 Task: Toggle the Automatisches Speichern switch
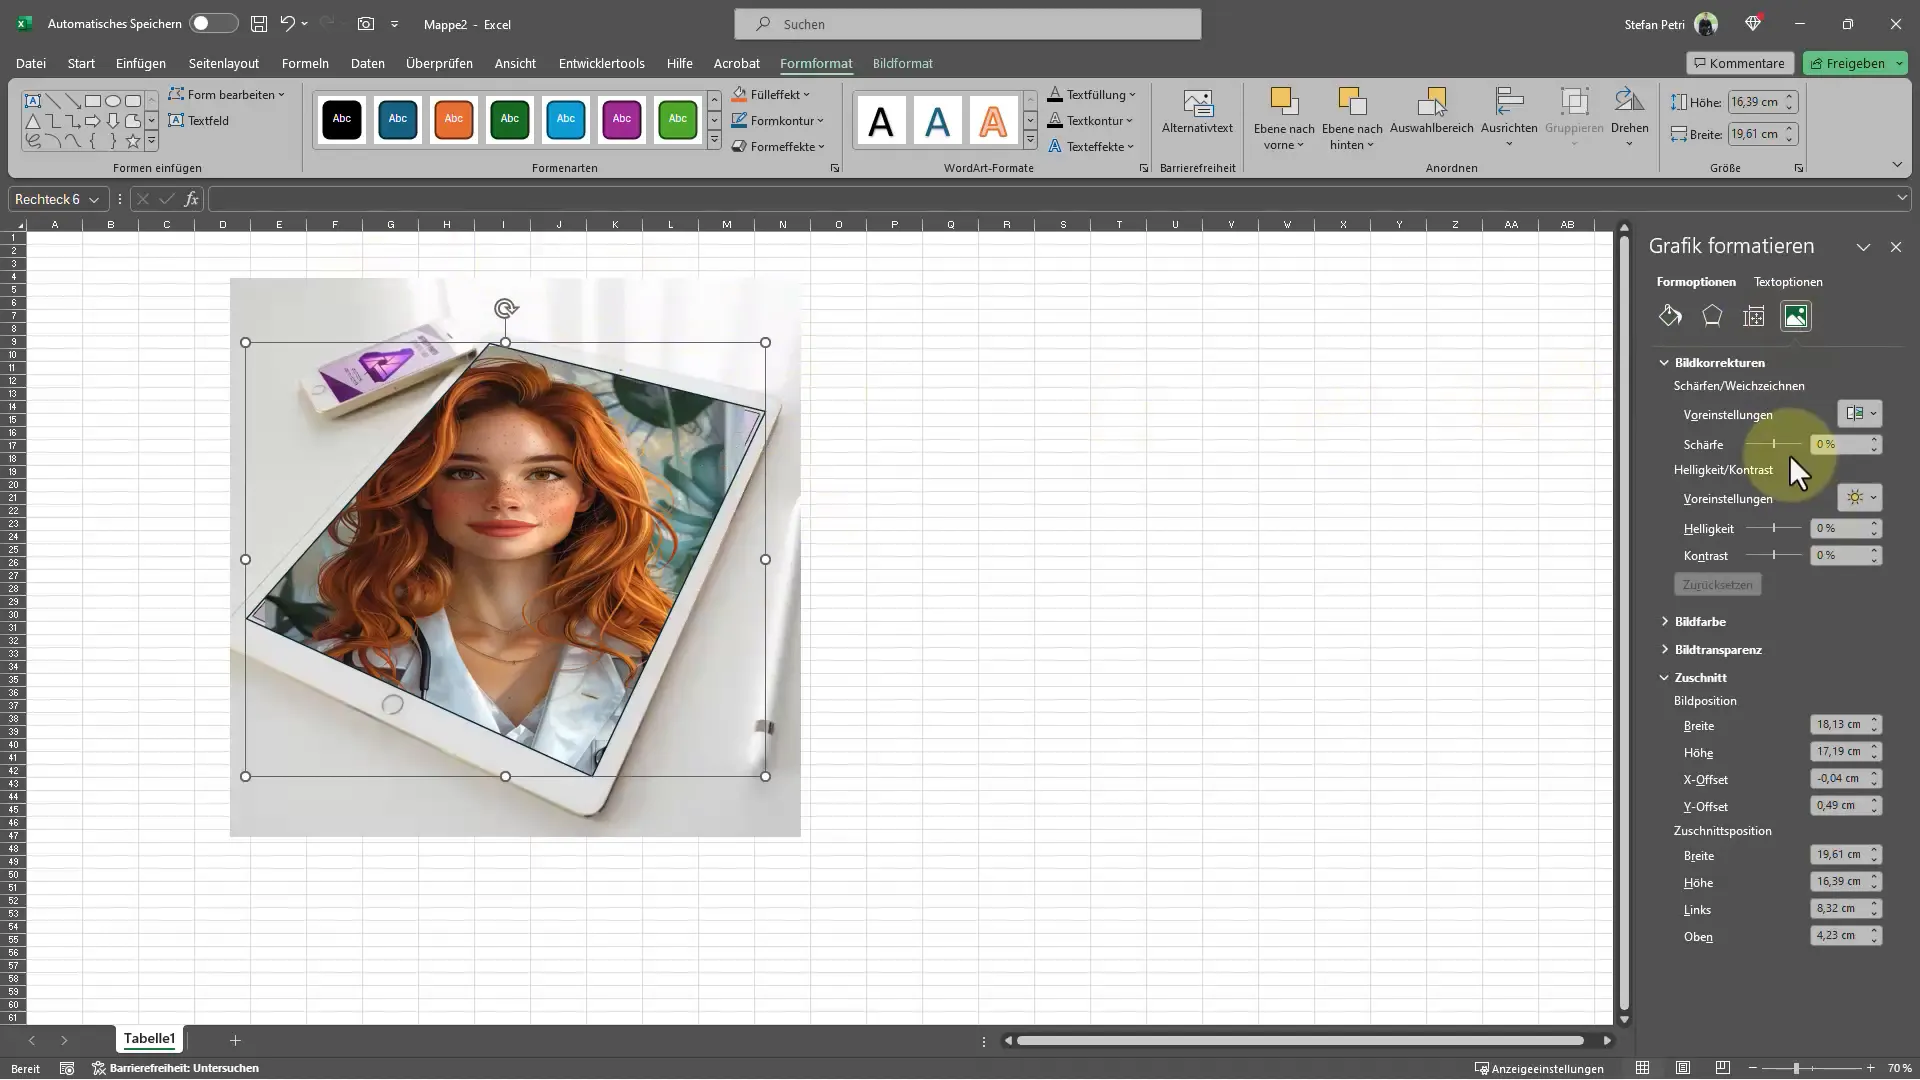coord(214,23)
